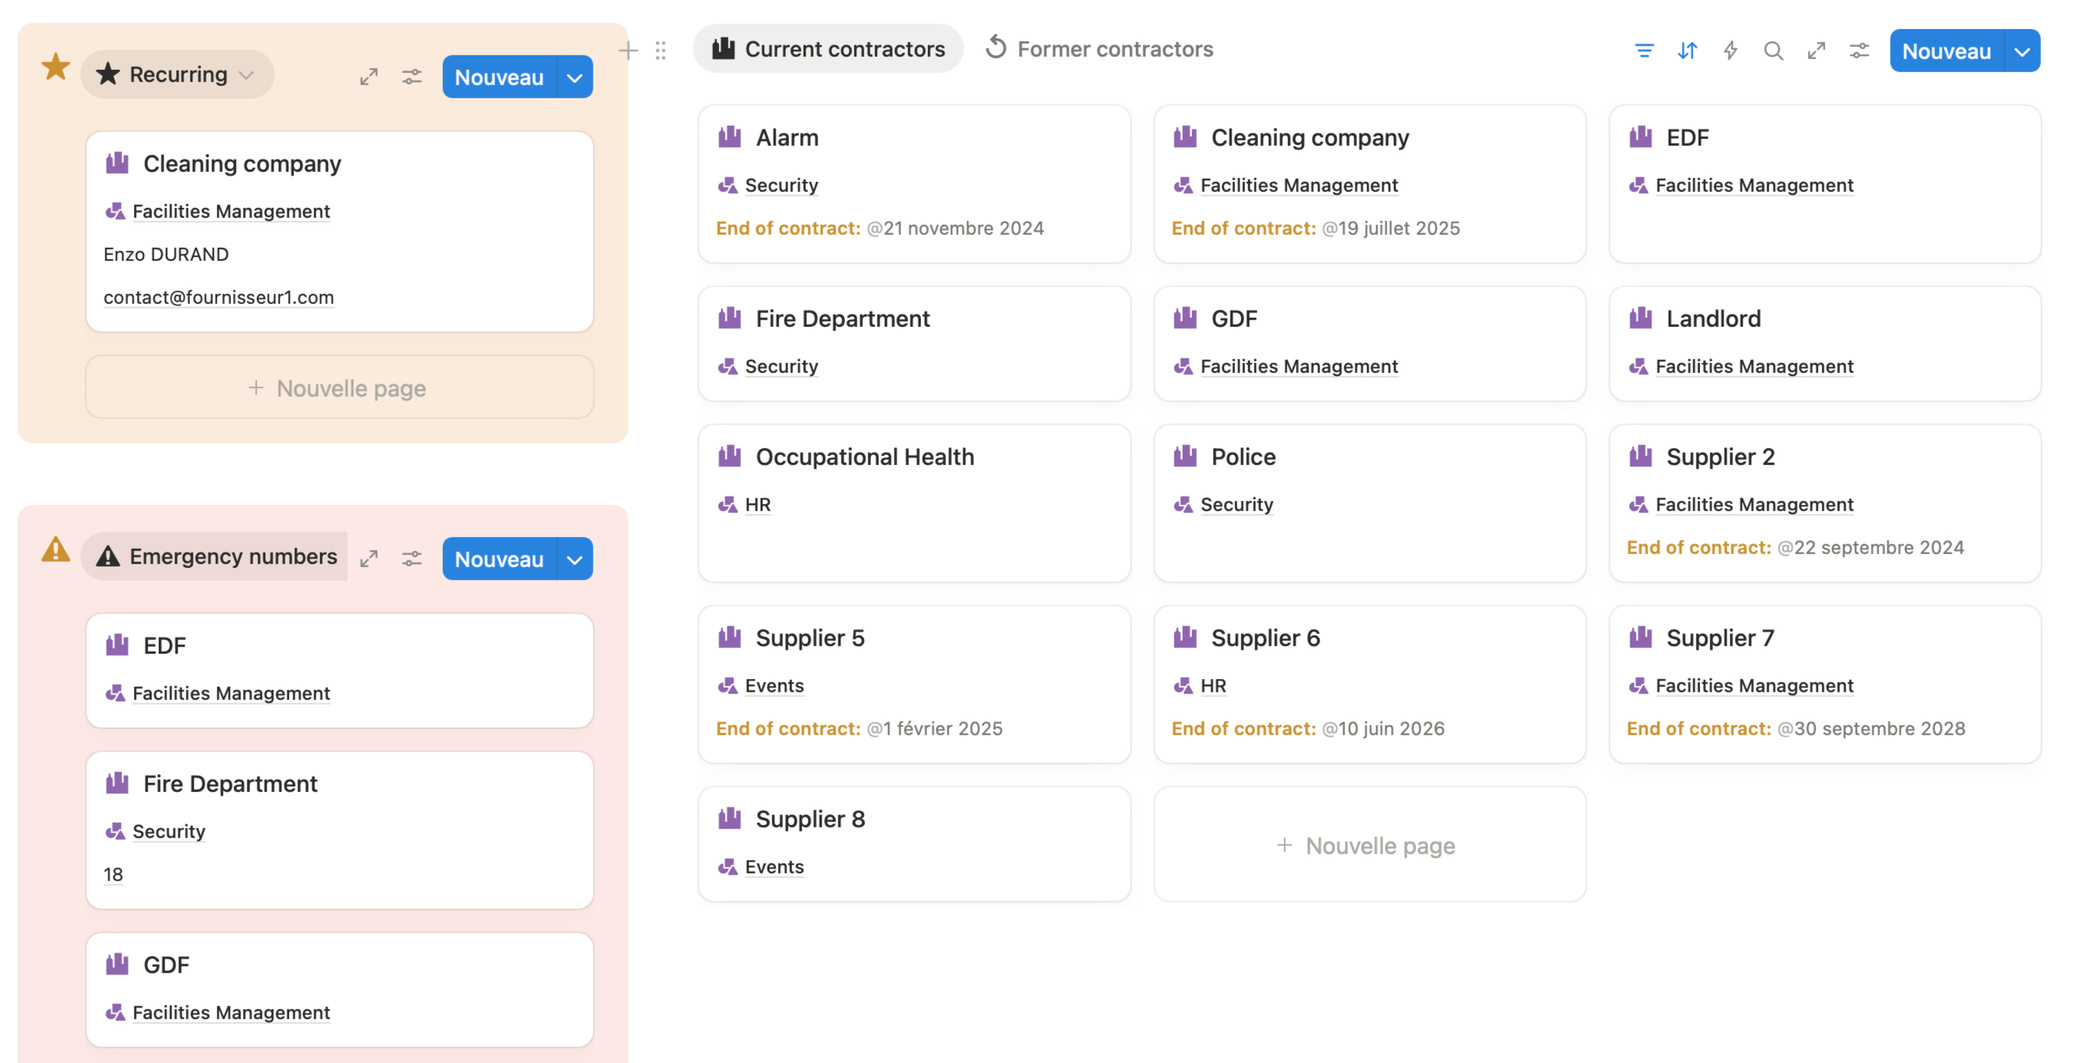Open the top-right Nouveau dropdown arrow
Image resolution: width=2100 pixels, height=1063 pixels.
[2022, 51]
